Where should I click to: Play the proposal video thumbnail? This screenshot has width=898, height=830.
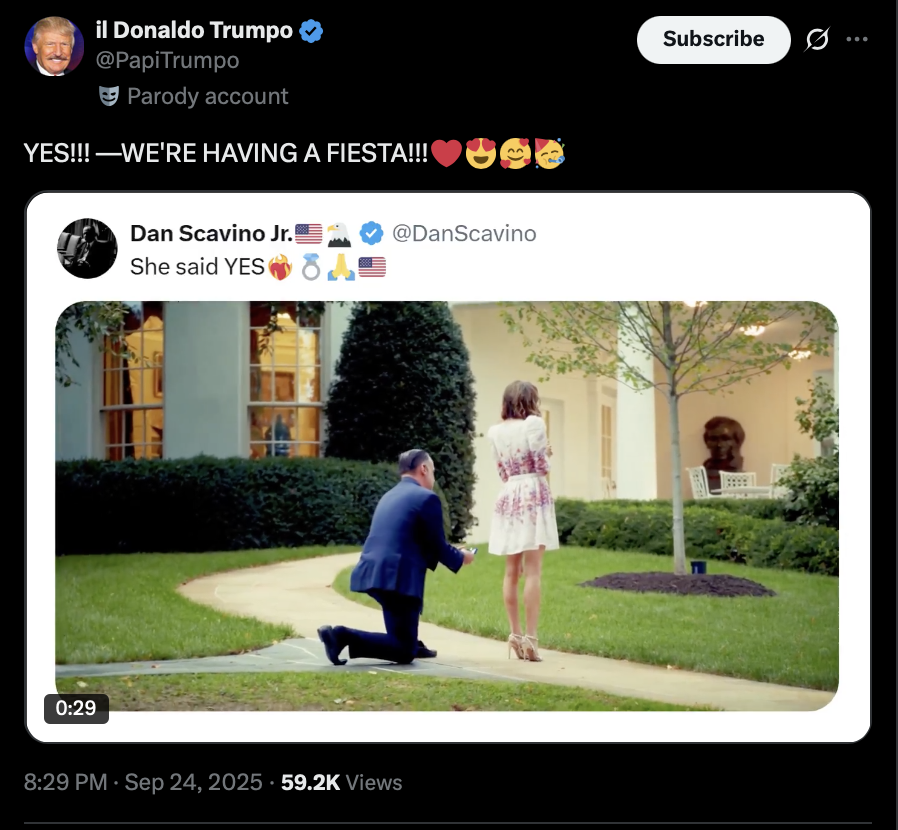pos(447,506)
